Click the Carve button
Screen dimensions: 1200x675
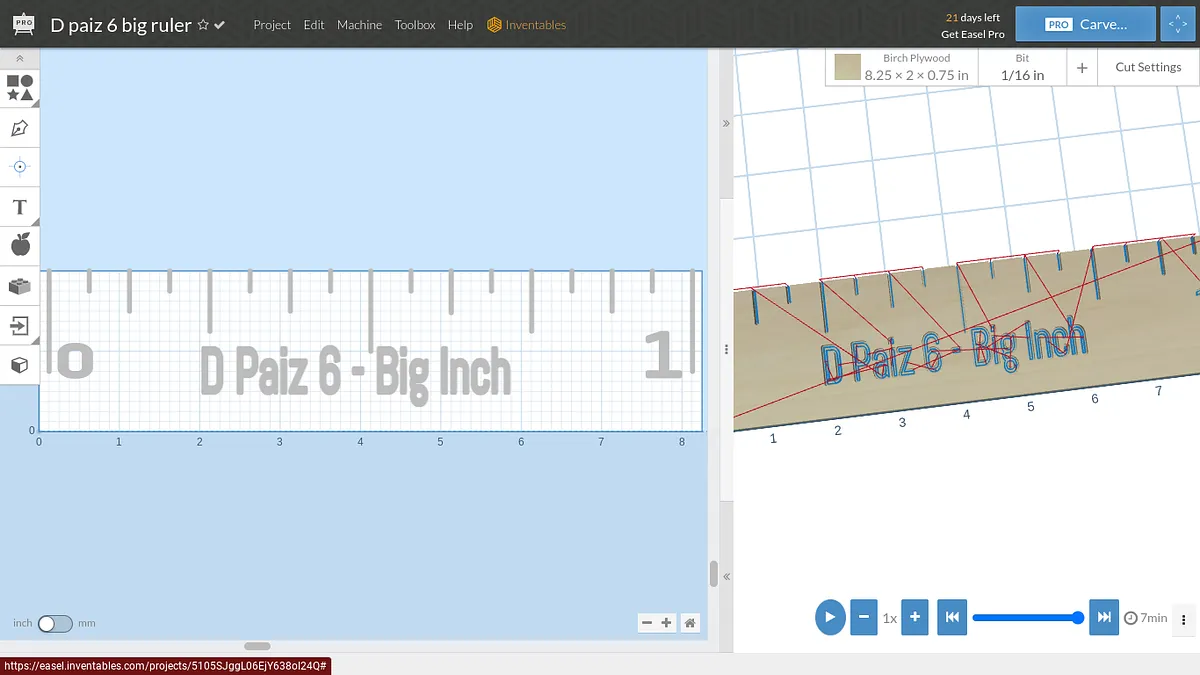click(x=1085, y=25)
